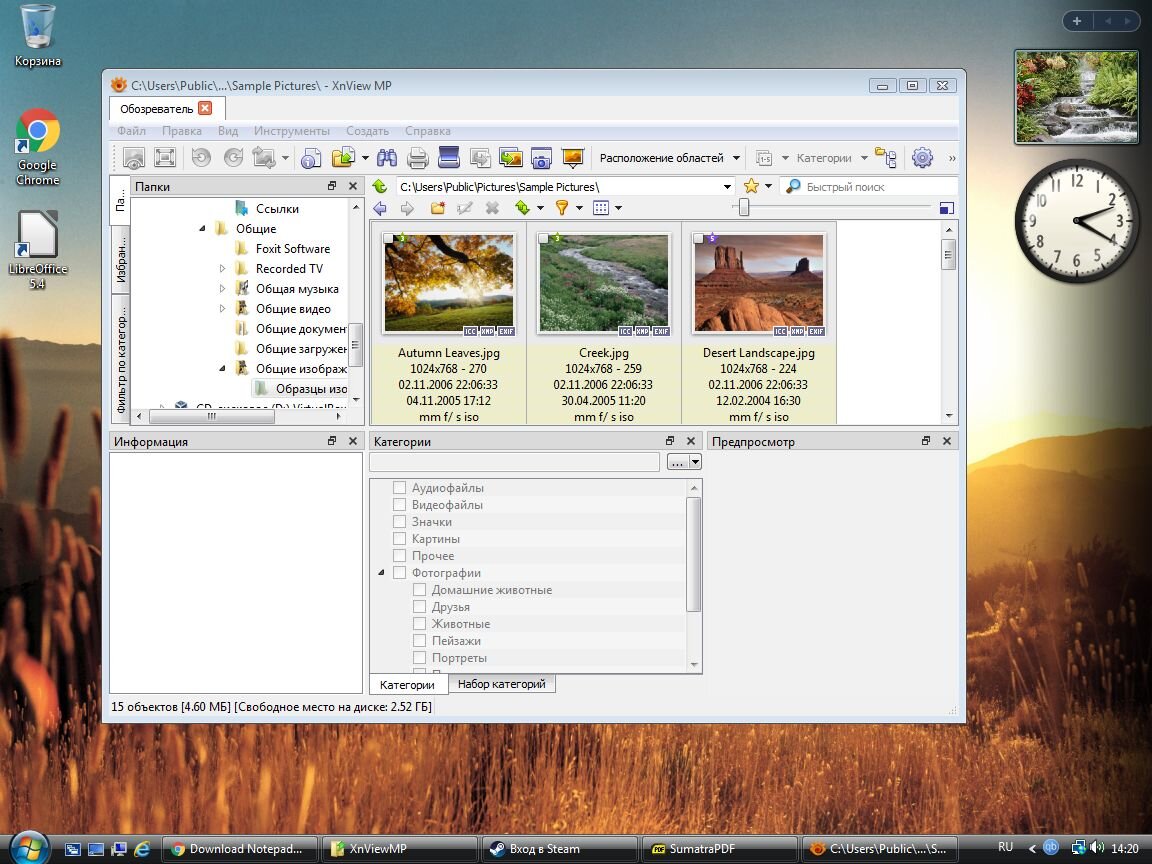Click the funnel filter icon

click(562, 209)
